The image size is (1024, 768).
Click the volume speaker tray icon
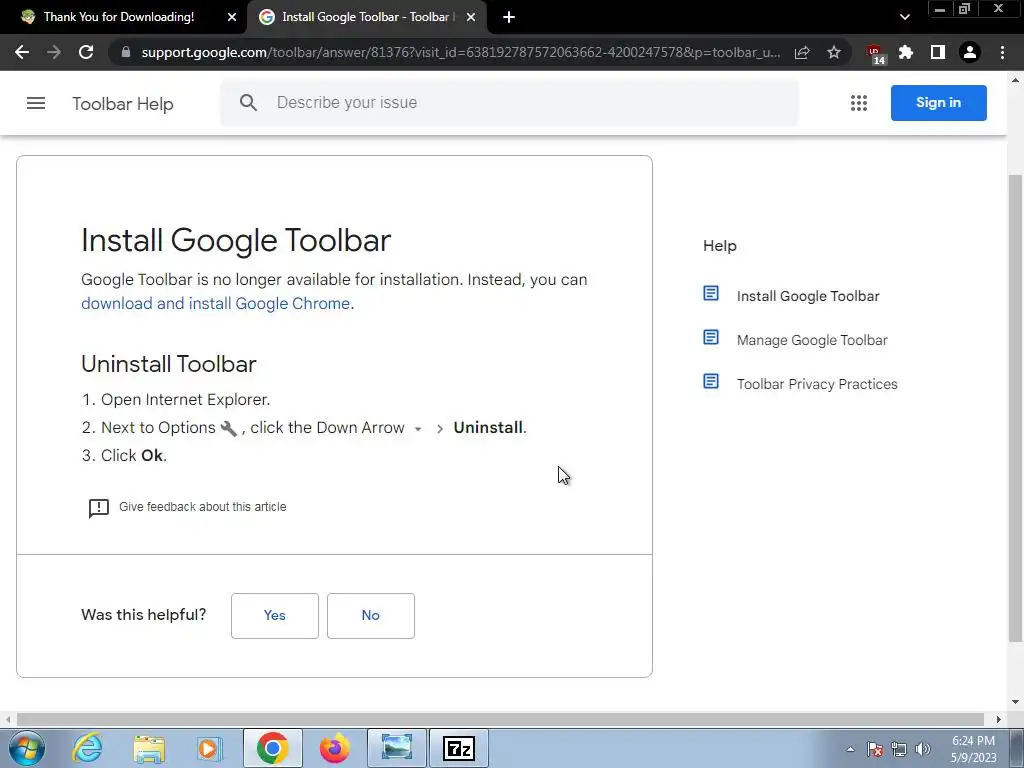[923, 750]
